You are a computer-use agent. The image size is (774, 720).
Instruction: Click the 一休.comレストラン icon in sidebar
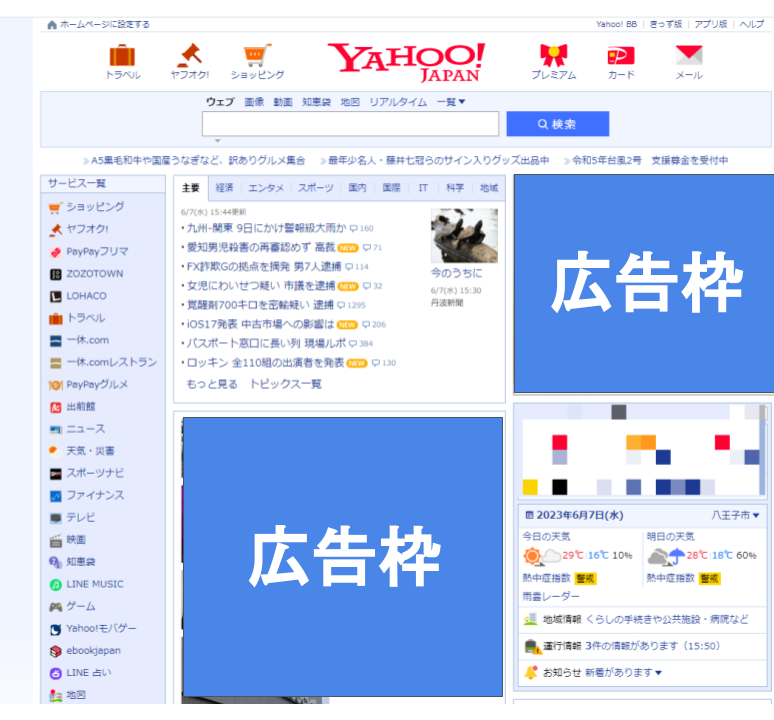click(56, 363)
